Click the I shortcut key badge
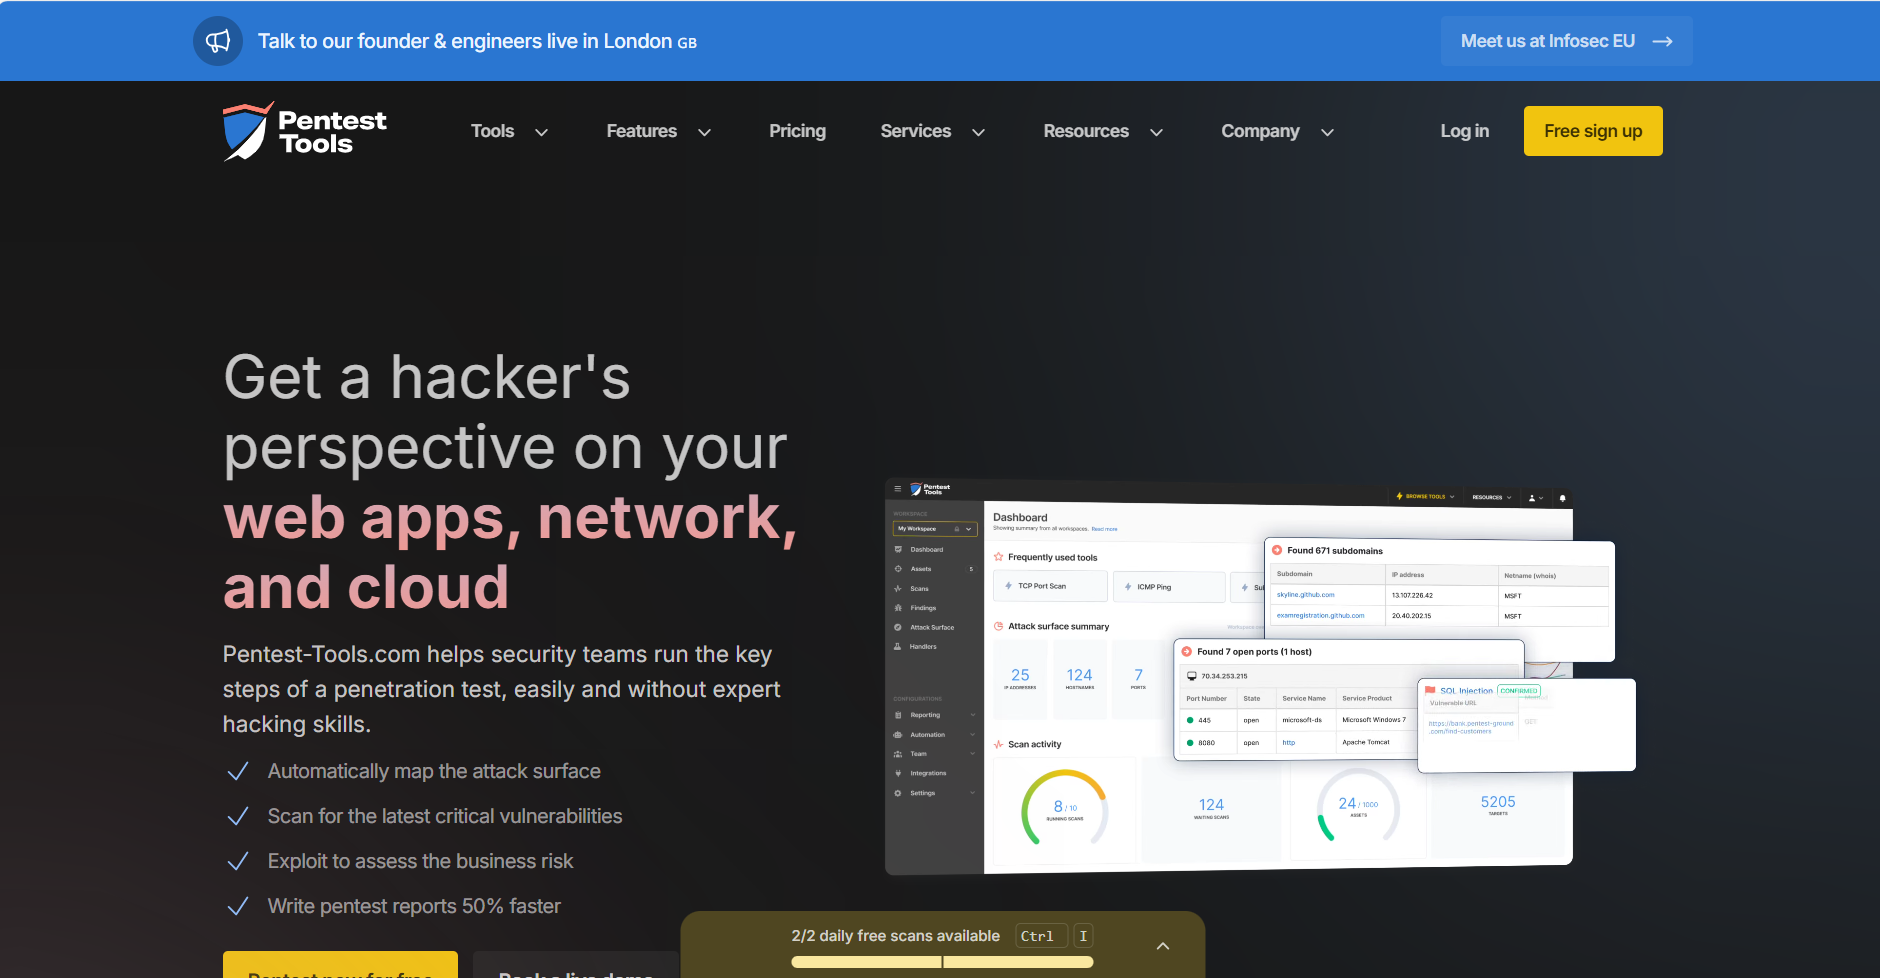This screenshot has height=978, width=1880. [1083, 936]
